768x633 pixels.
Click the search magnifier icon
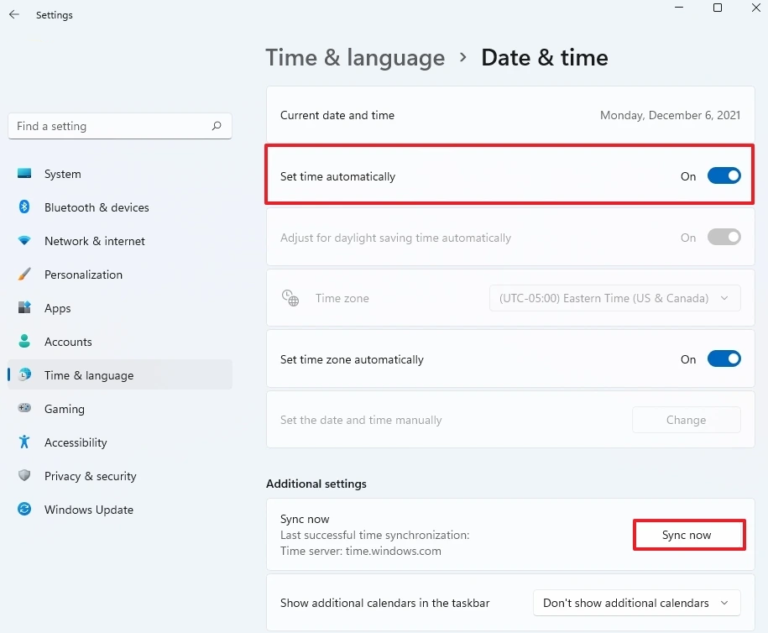[x=216, y=126]
